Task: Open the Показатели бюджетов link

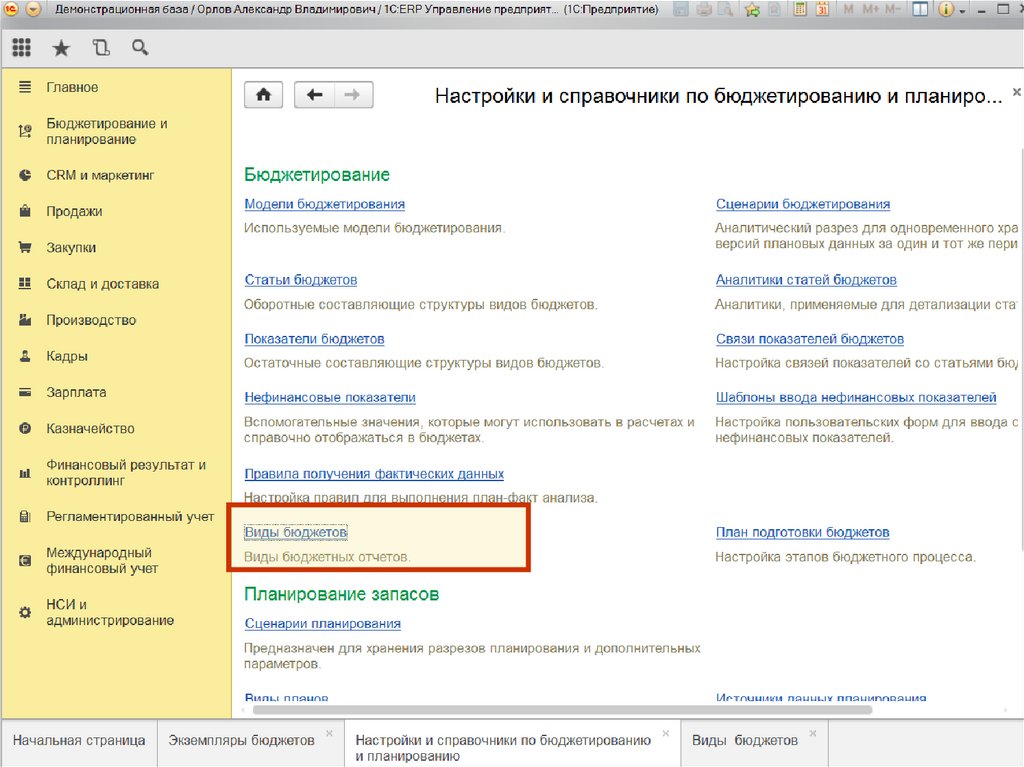Action: coord(314,339)
